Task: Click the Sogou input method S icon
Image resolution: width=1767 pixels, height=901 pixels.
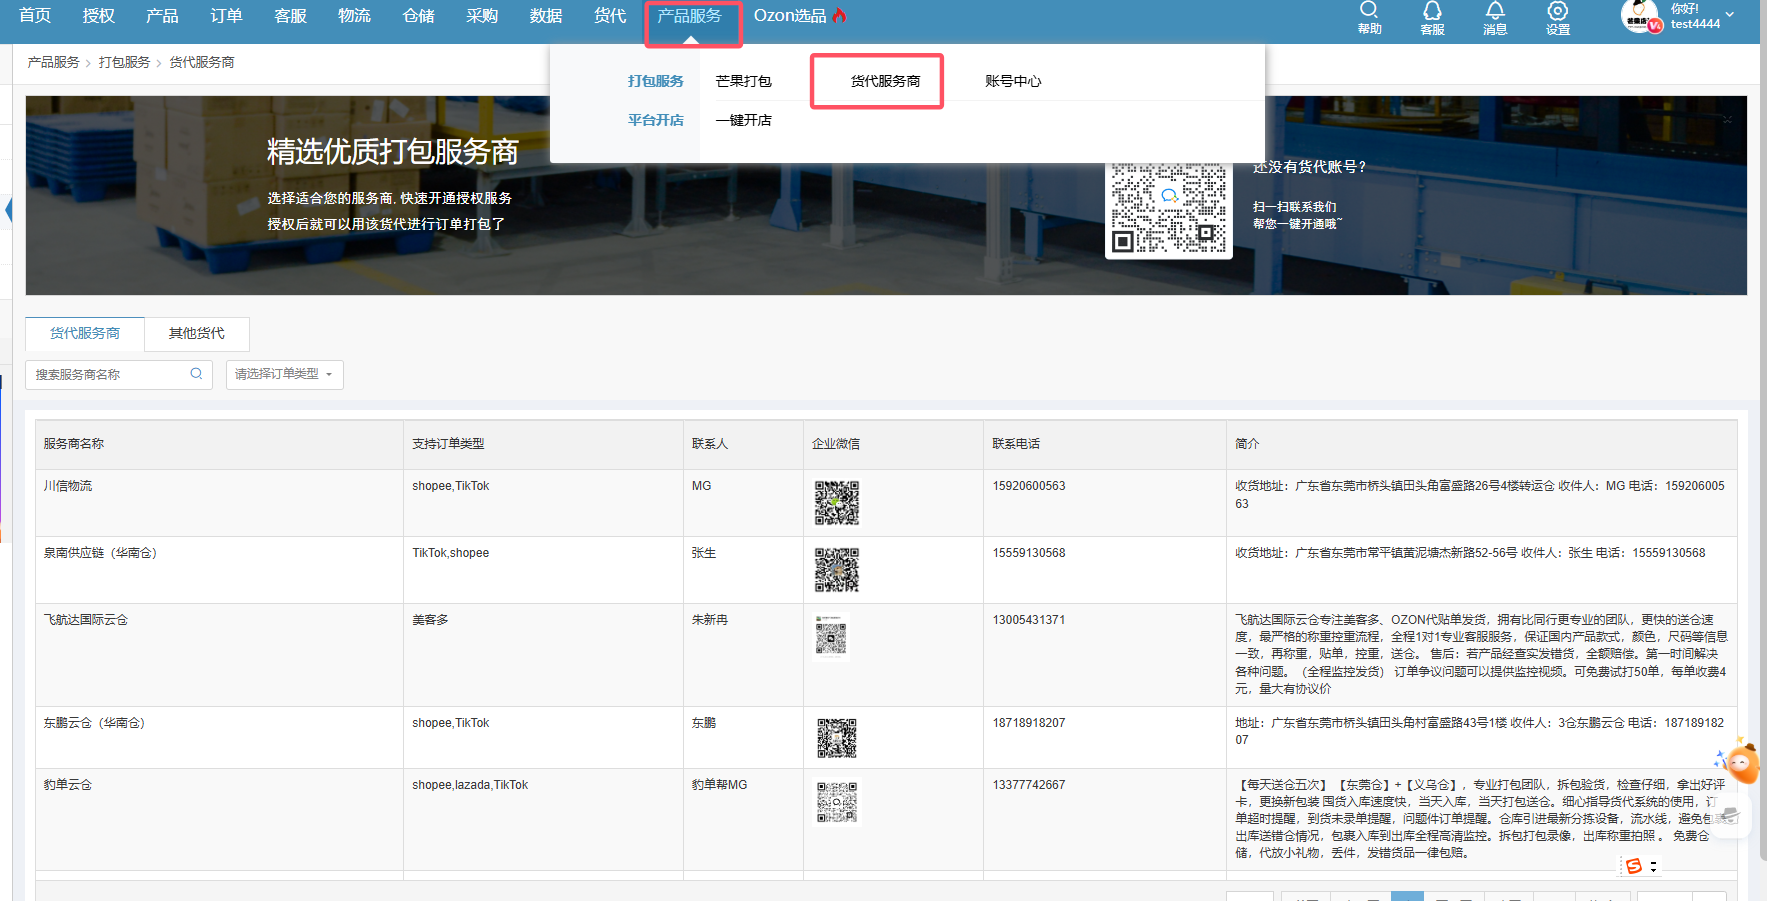Action: click(x=1634, y=866)
